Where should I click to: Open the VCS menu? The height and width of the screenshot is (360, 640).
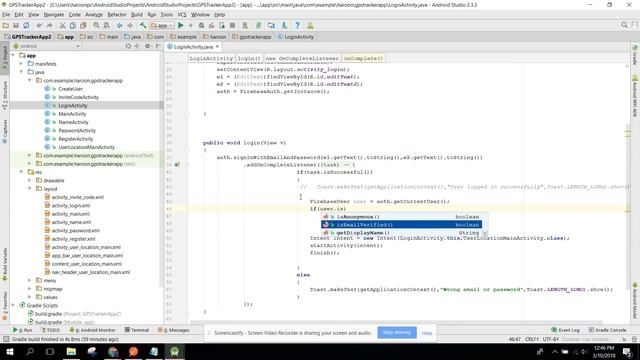(182, 14)
